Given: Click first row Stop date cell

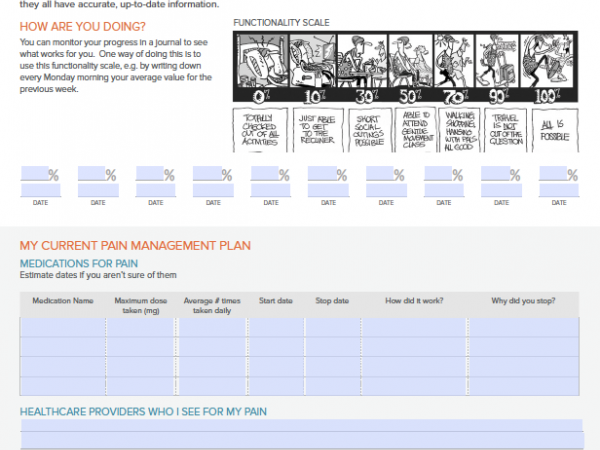Looking at the screenshot, I should 333,327.
